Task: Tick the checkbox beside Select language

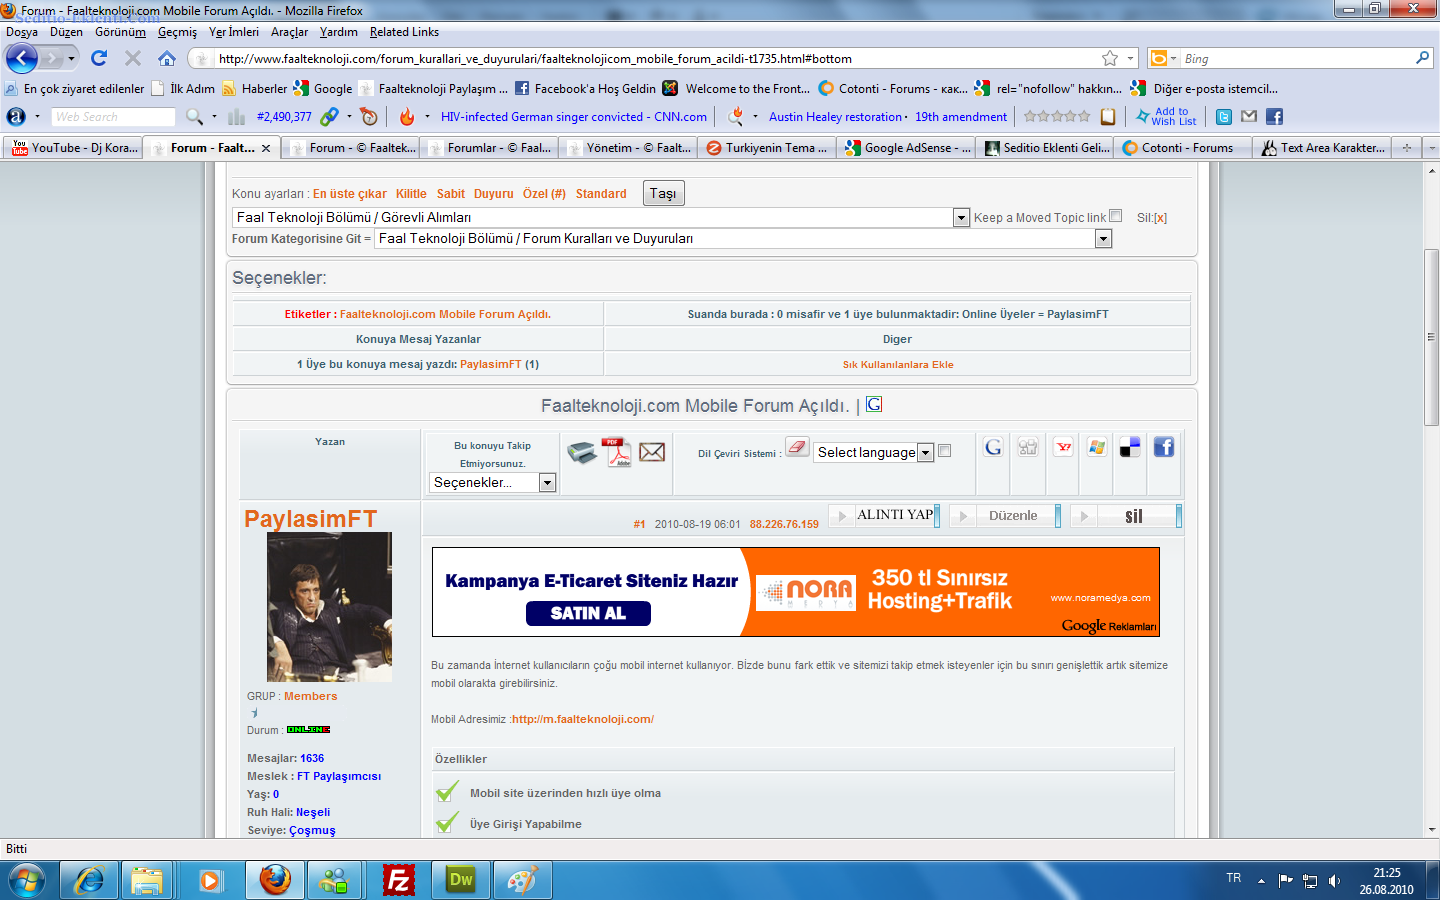Action: tap(944, 451)
